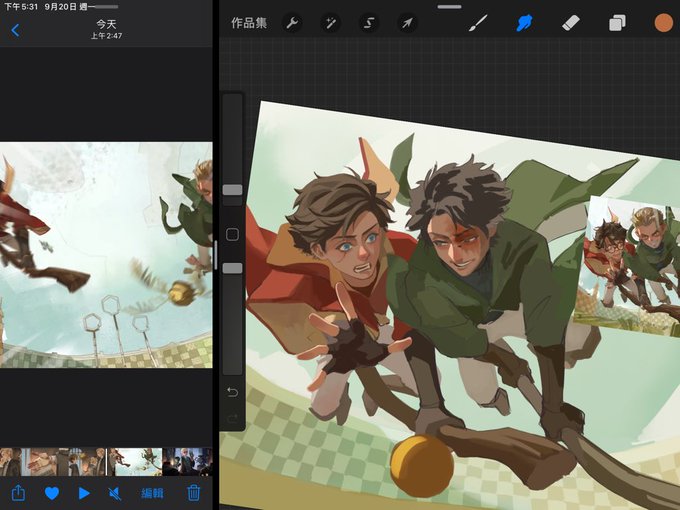Image resolution: width=680 pixels, height=510 pixels.
Task: Share the photo in Photos app
Action: click(x=18, y=493)
